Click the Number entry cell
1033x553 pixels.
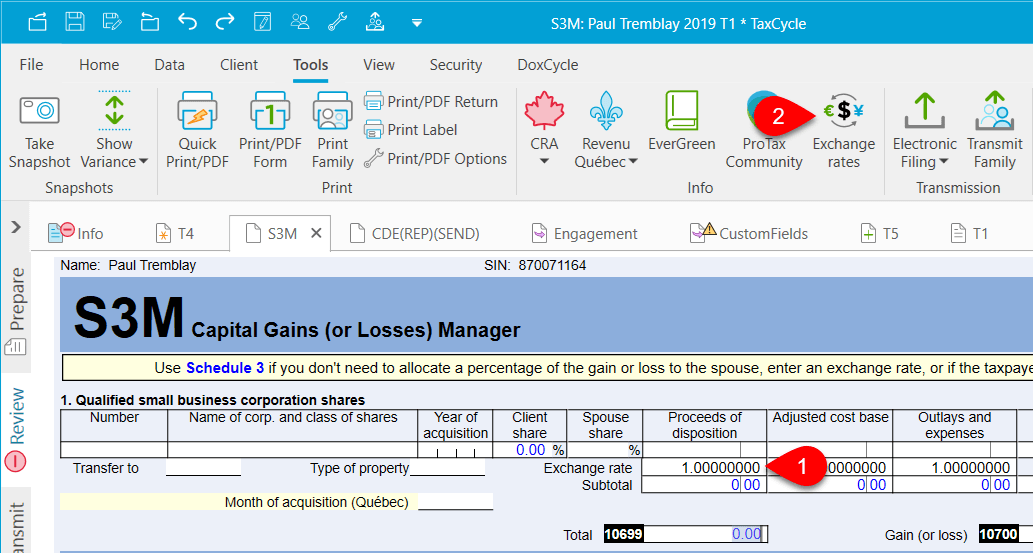[114, 450]
